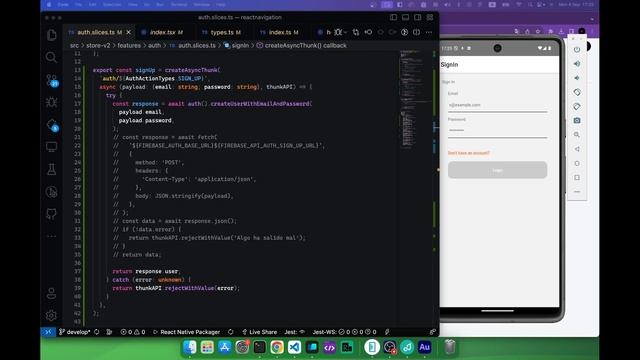
Task: Click 'auth' folder breadcrumb segment
Action: pyautogui.click(x=154, y=45)
